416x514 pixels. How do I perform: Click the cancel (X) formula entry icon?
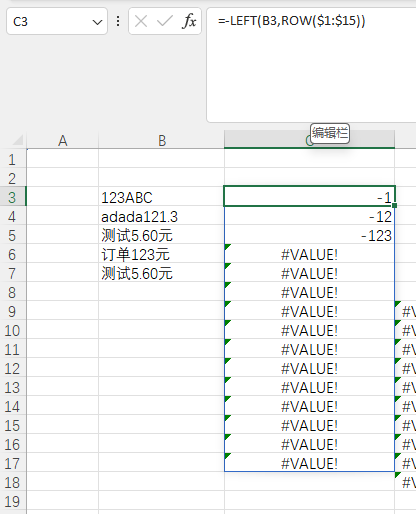click(x=141, y=22)
